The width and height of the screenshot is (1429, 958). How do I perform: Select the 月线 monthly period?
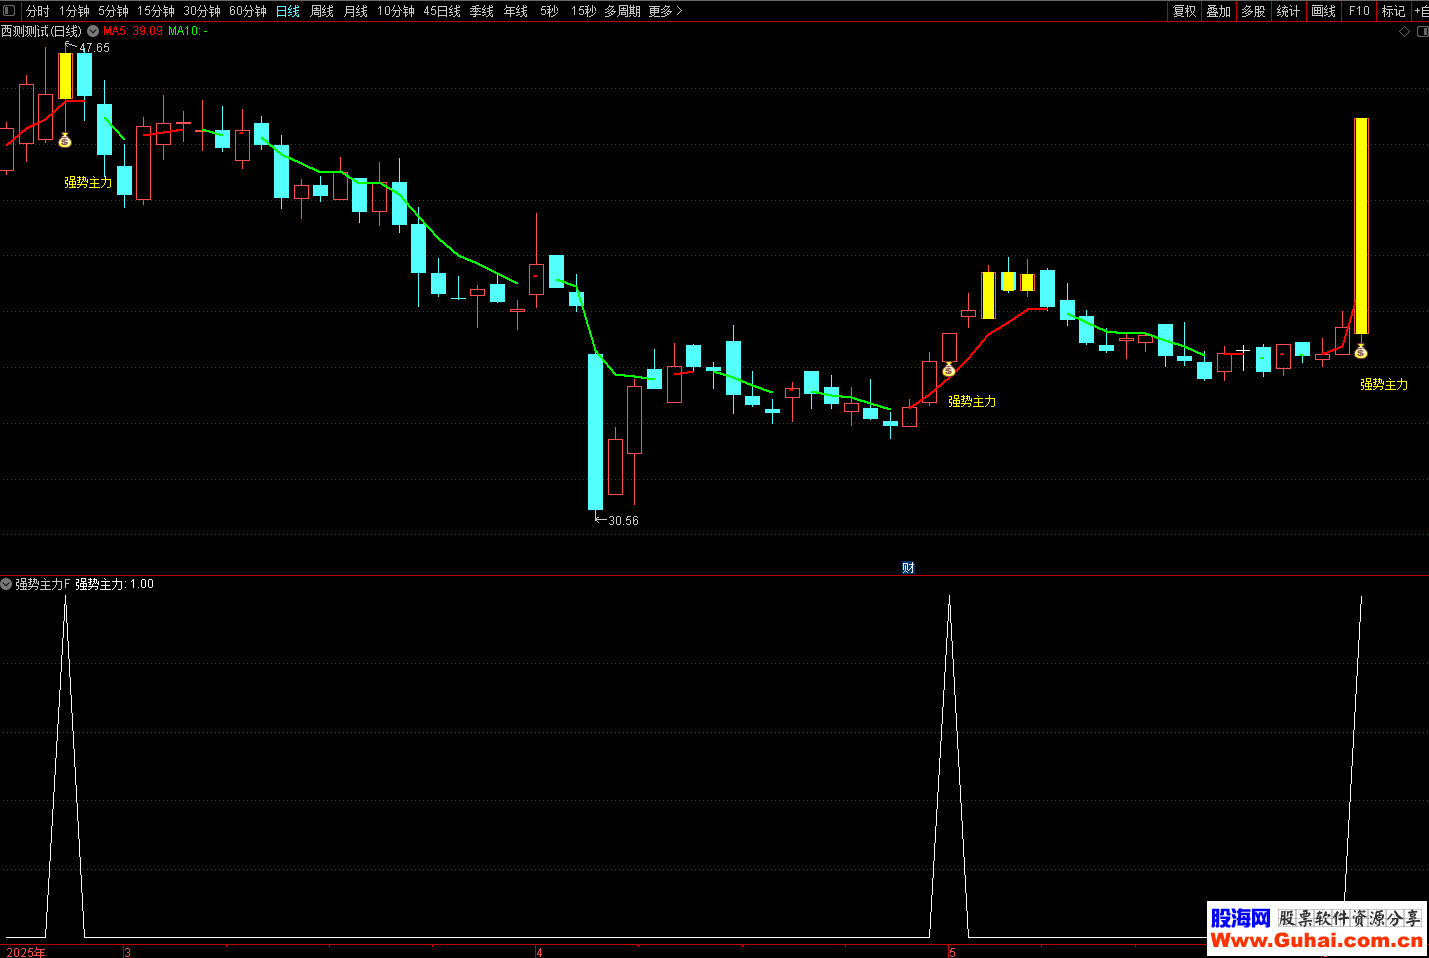coord(356,11)
